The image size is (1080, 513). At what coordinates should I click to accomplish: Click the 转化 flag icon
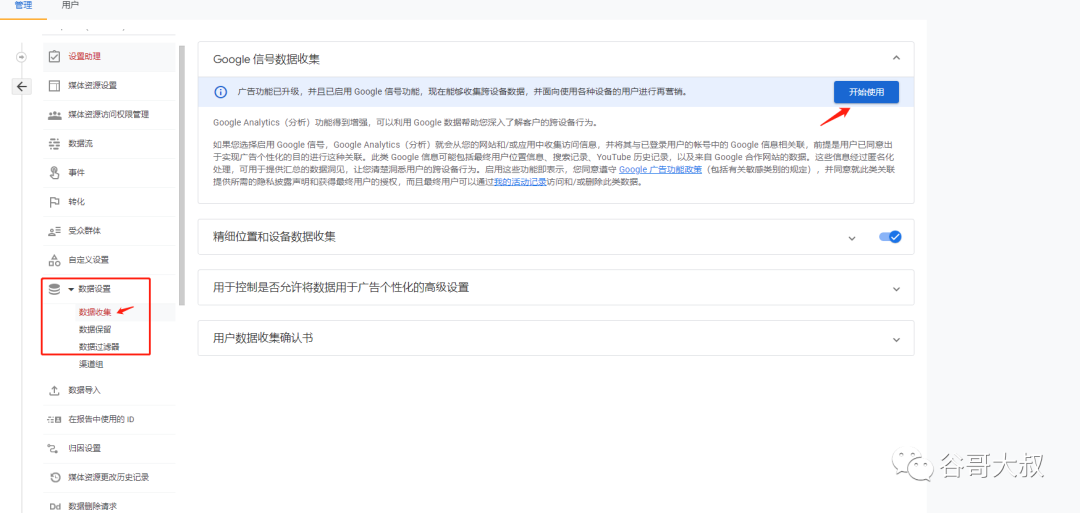coord(54,202)
